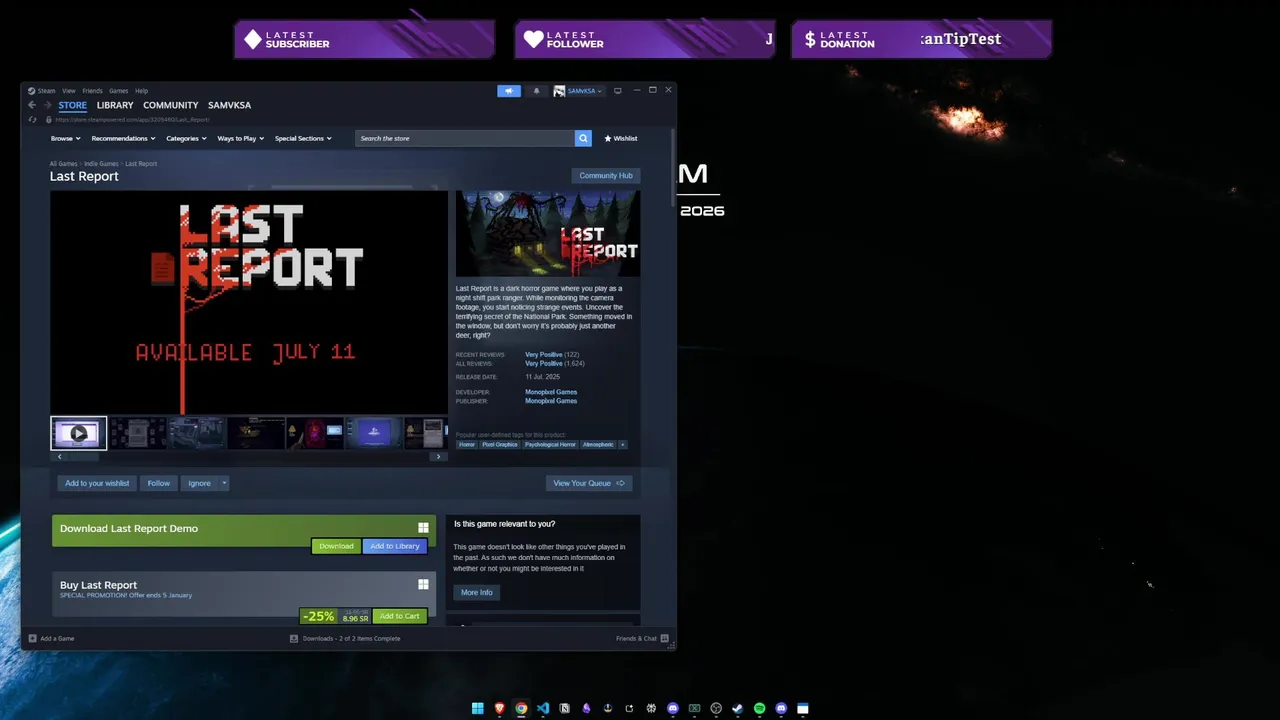Click Windows Start button on taskbar
Screen dimensions: 1280x720
tap(478, 708)
